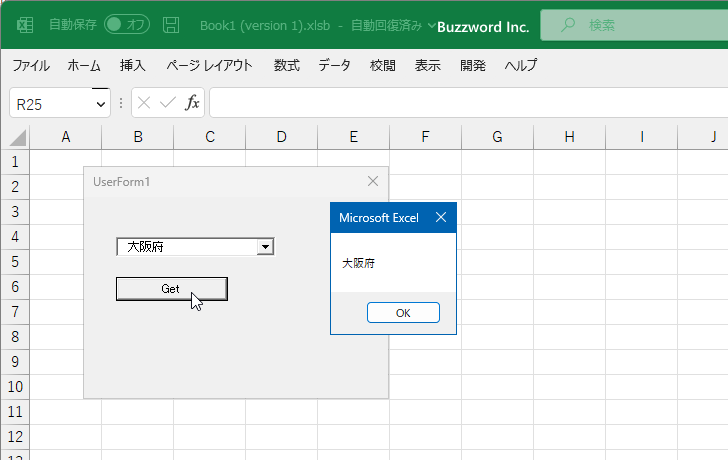Click the formula bar cancel X icon
The height and width of the screenshot is (460, 728).
point(144,103)
